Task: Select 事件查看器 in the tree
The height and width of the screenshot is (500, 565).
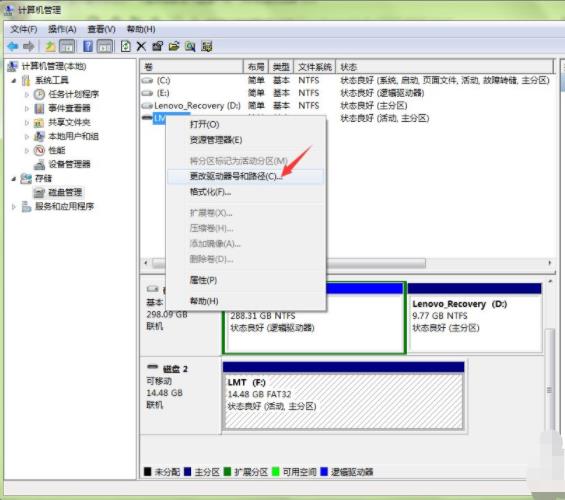Action: [x=69, y=108]
